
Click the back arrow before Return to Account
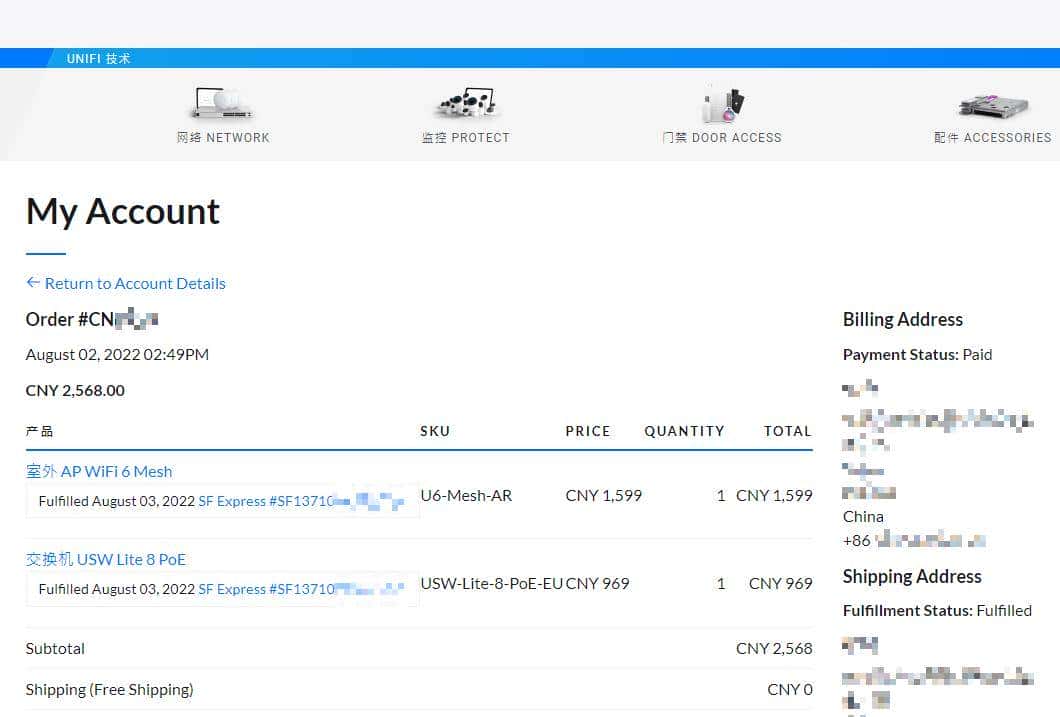tap(33, 283)
